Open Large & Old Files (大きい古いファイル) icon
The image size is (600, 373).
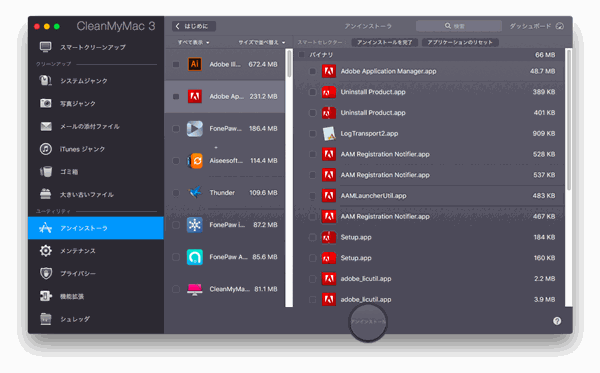tap(46, 194)
